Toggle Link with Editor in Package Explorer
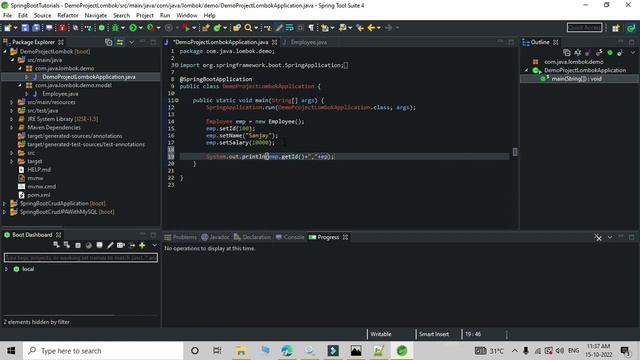640x360 pixels. pyautogui.click(x=120, y=42)
